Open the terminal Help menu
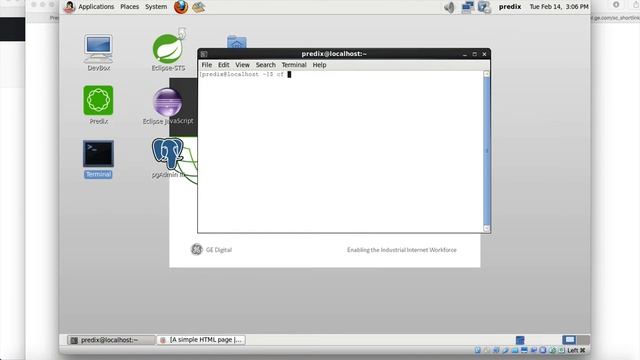The width and height of the screenshot is (640, 360). coord(319,65)
